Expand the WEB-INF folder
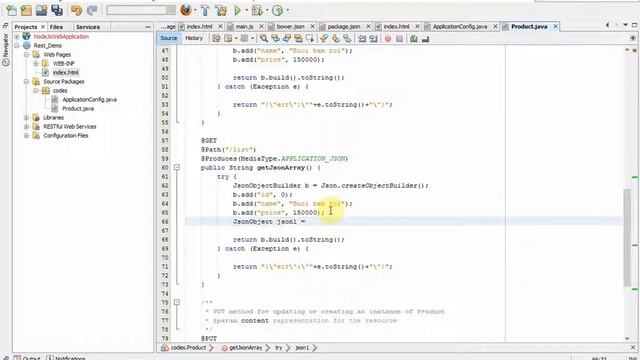The image size is (640, 360). [36, 63]
